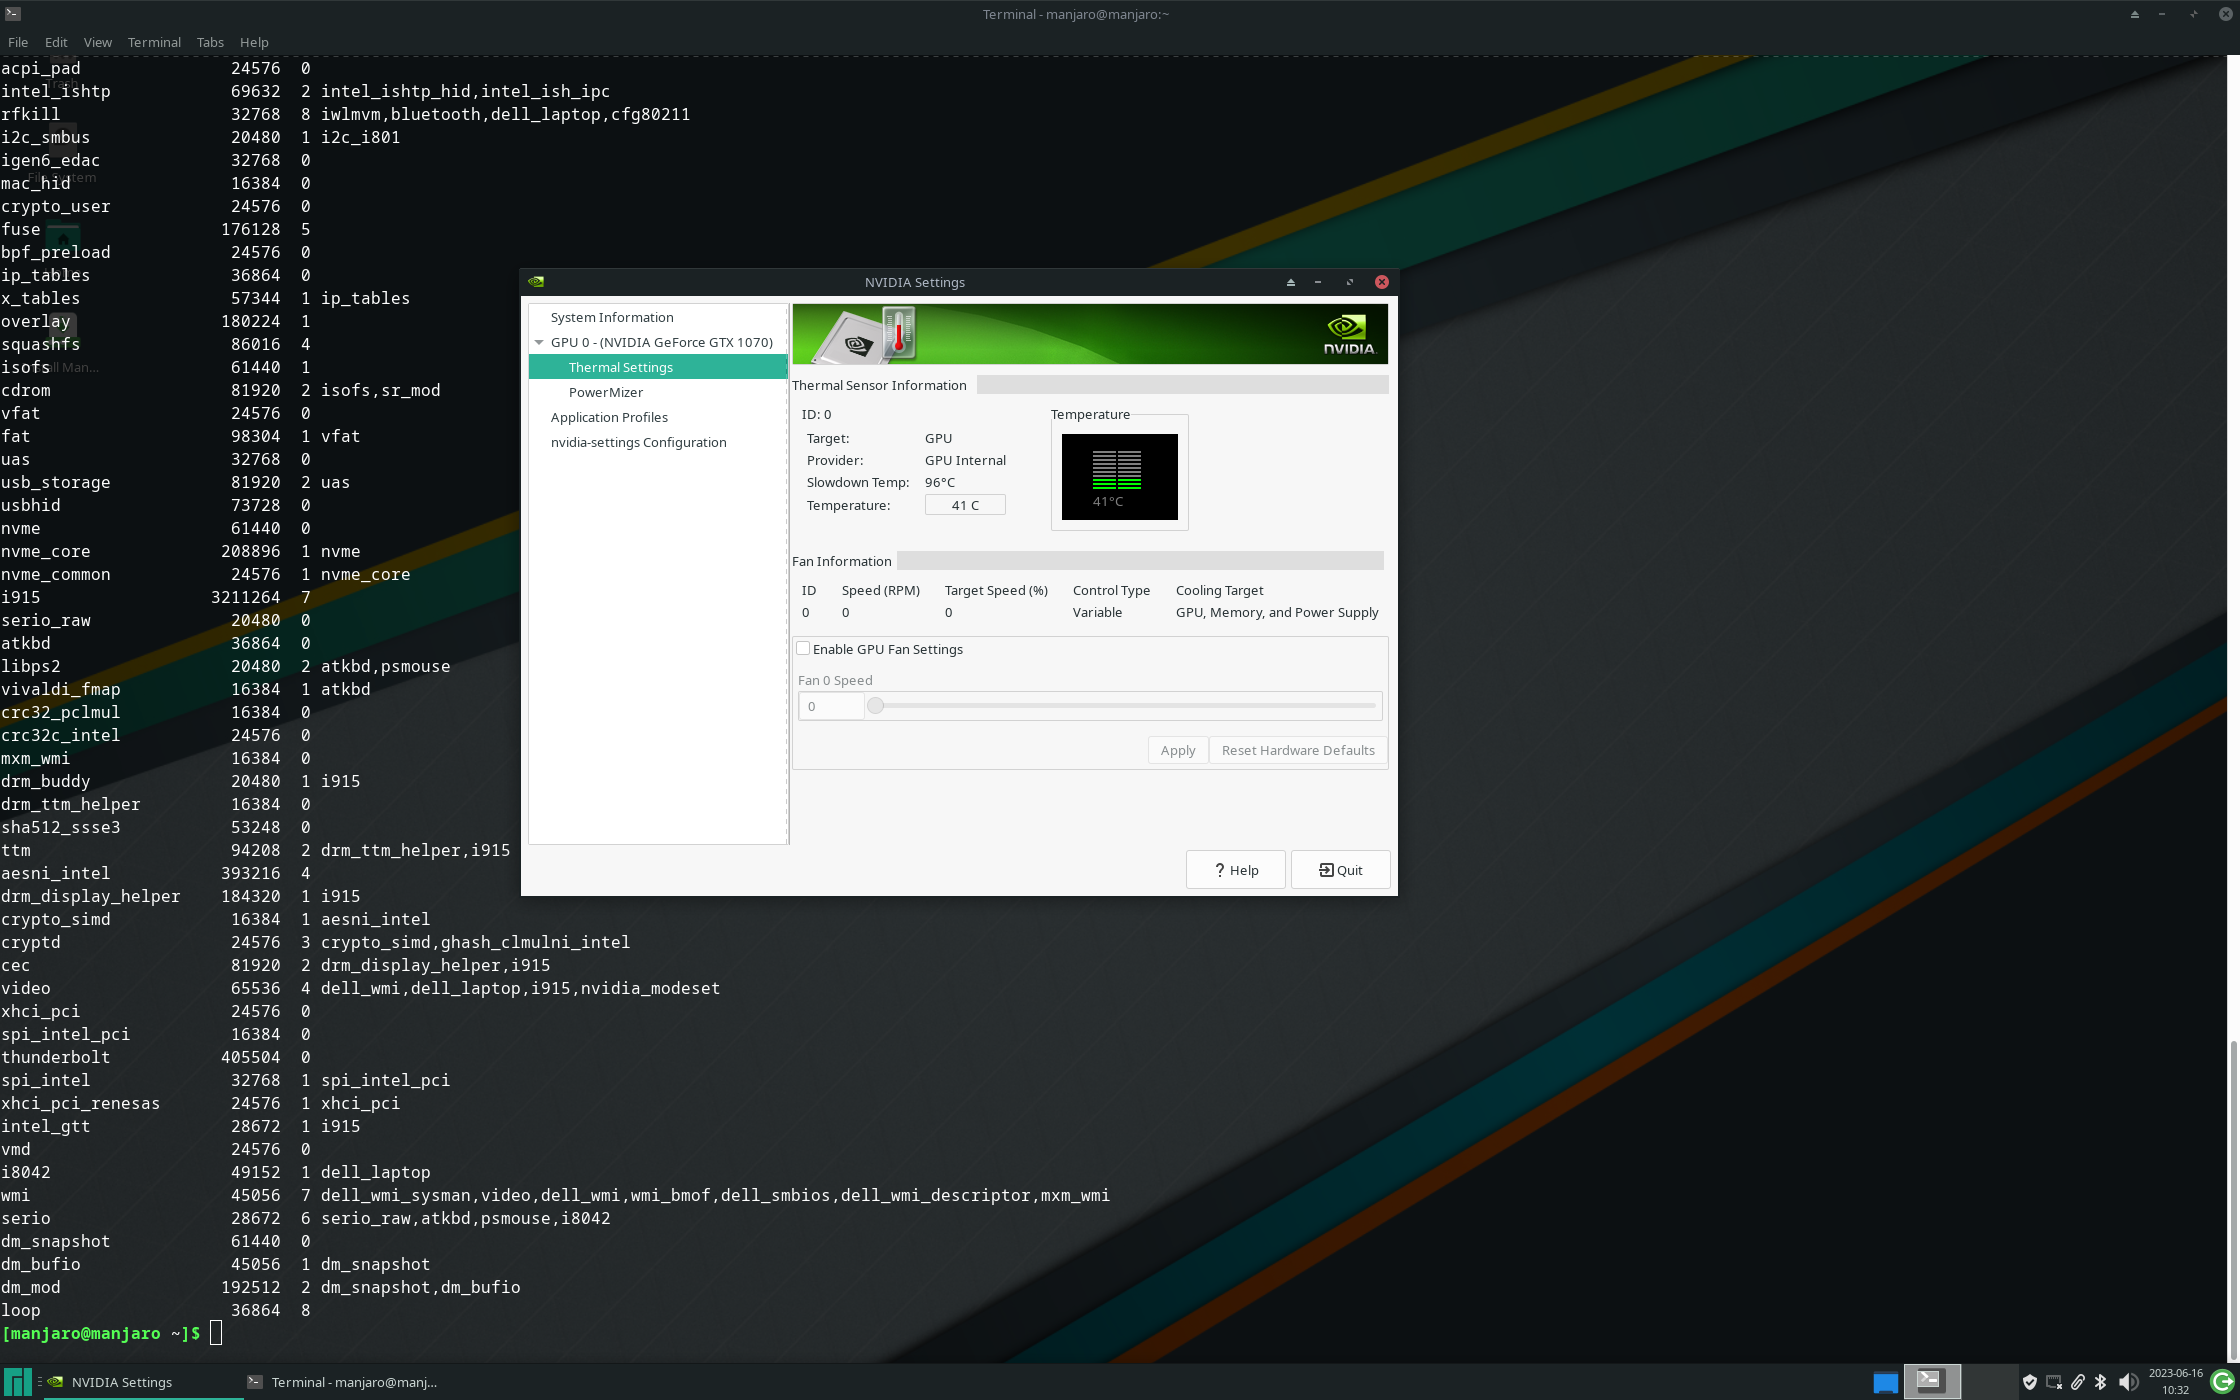Open the Manjaro start menu logo

[x=18, y=1382]
